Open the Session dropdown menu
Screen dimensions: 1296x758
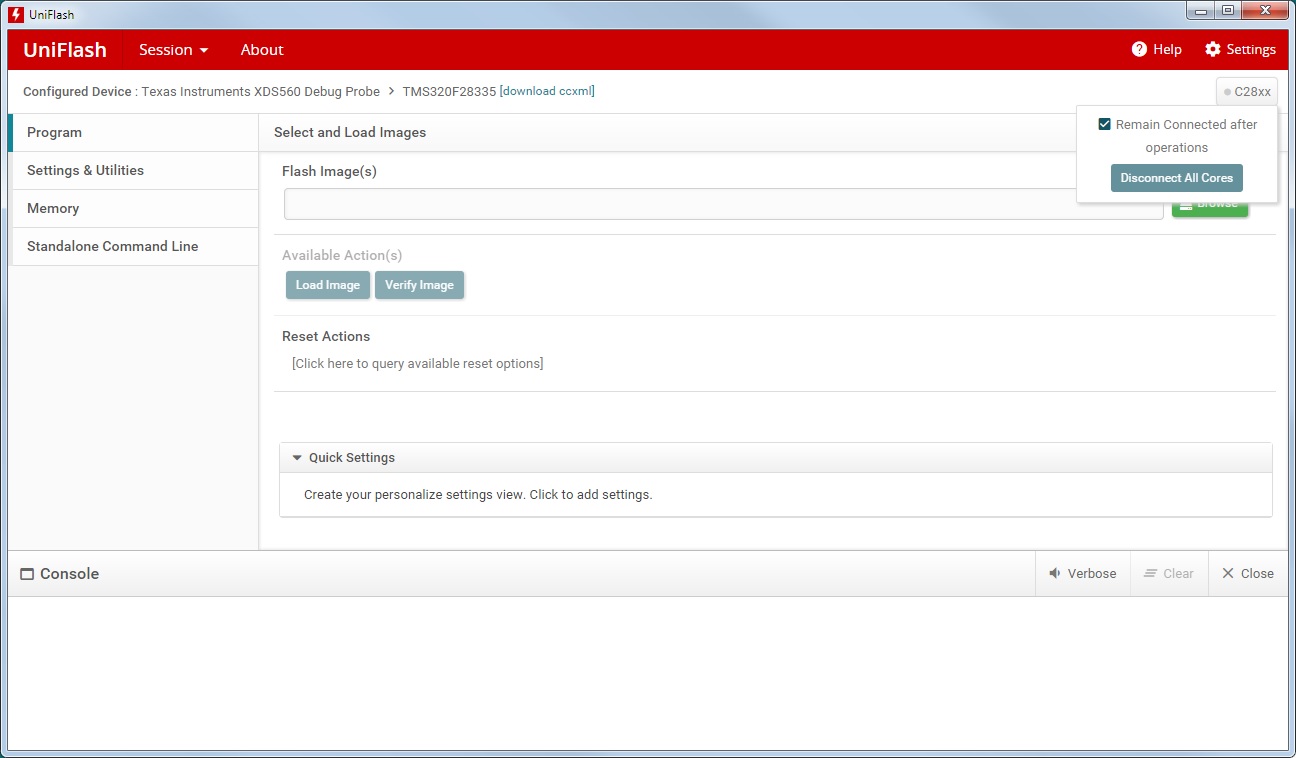pyautogui.click(x=174, y=50)
